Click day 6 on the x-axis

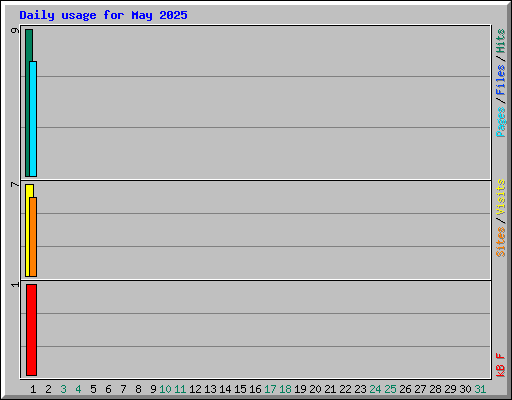pyautogui.click(x=108, y=389)
